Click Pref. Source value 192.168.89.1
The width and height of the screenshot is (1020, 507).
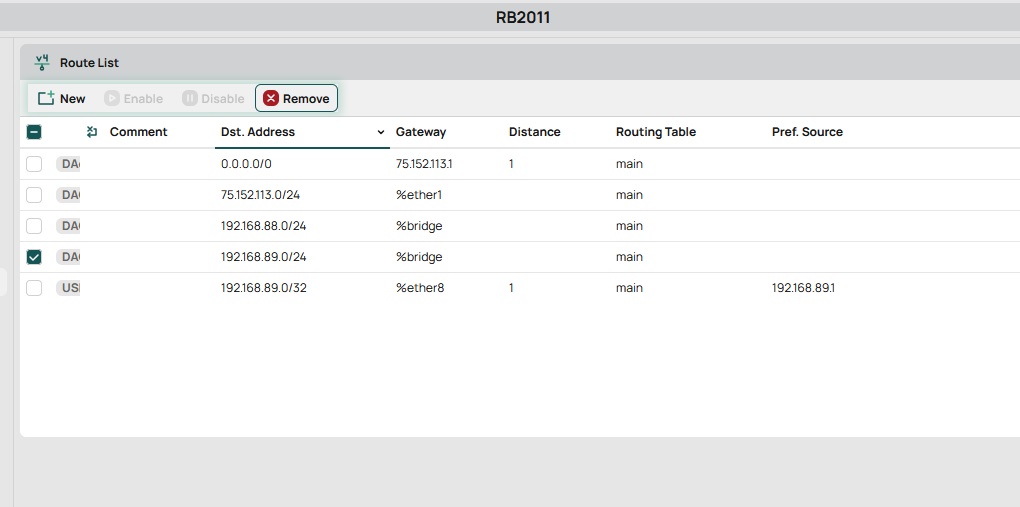pos(803,288)
